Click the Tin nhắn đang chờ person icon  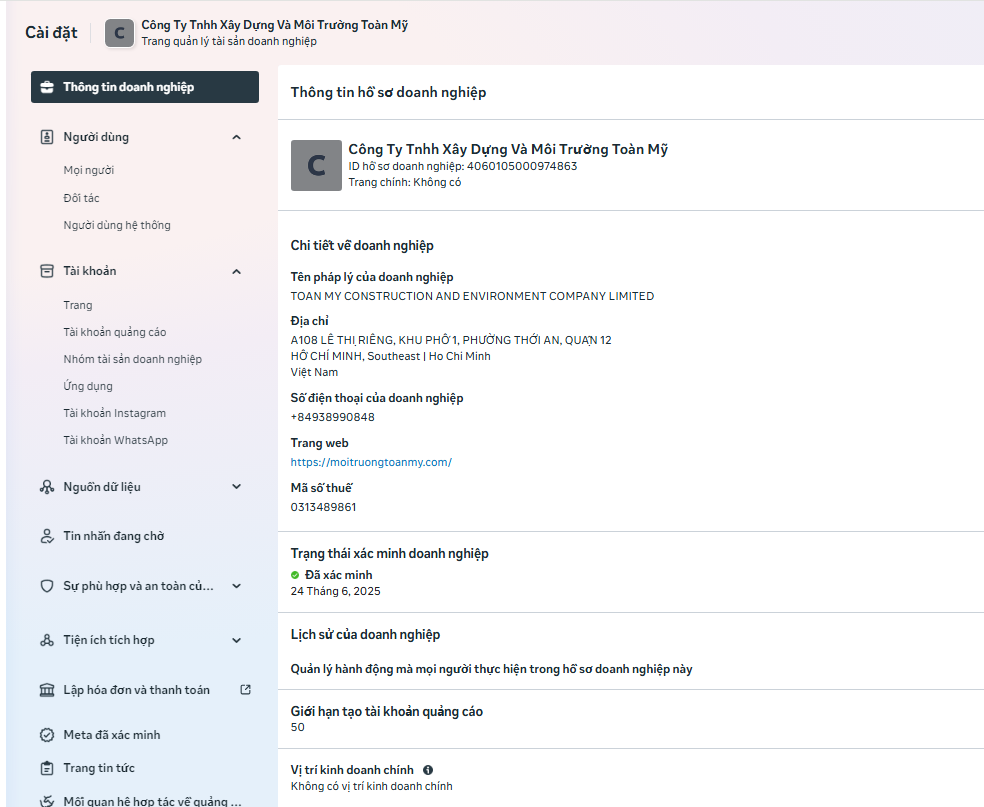47,536
